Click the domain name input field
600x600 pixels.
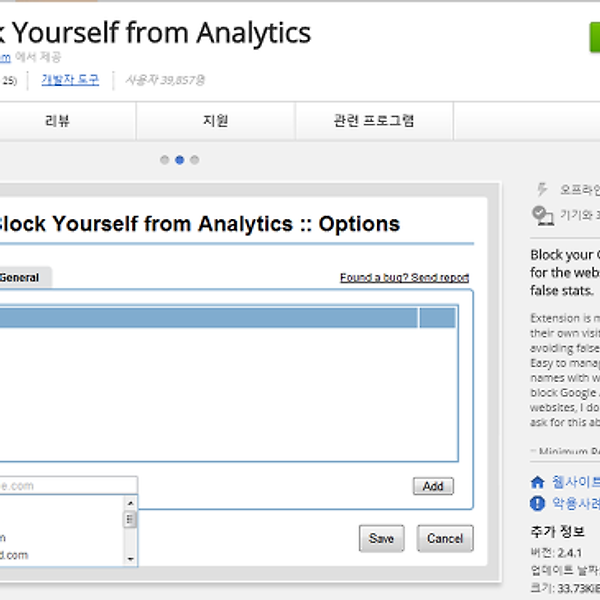point(66,486)
